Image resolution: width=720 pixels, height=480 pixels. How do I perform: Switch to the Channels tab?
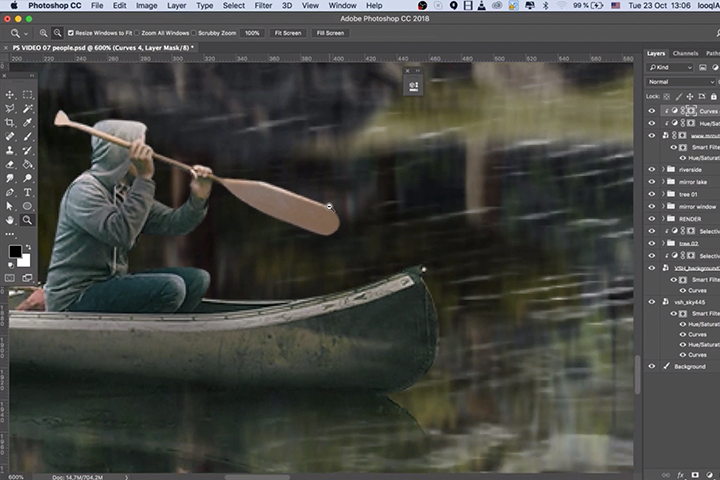[685, 53]
